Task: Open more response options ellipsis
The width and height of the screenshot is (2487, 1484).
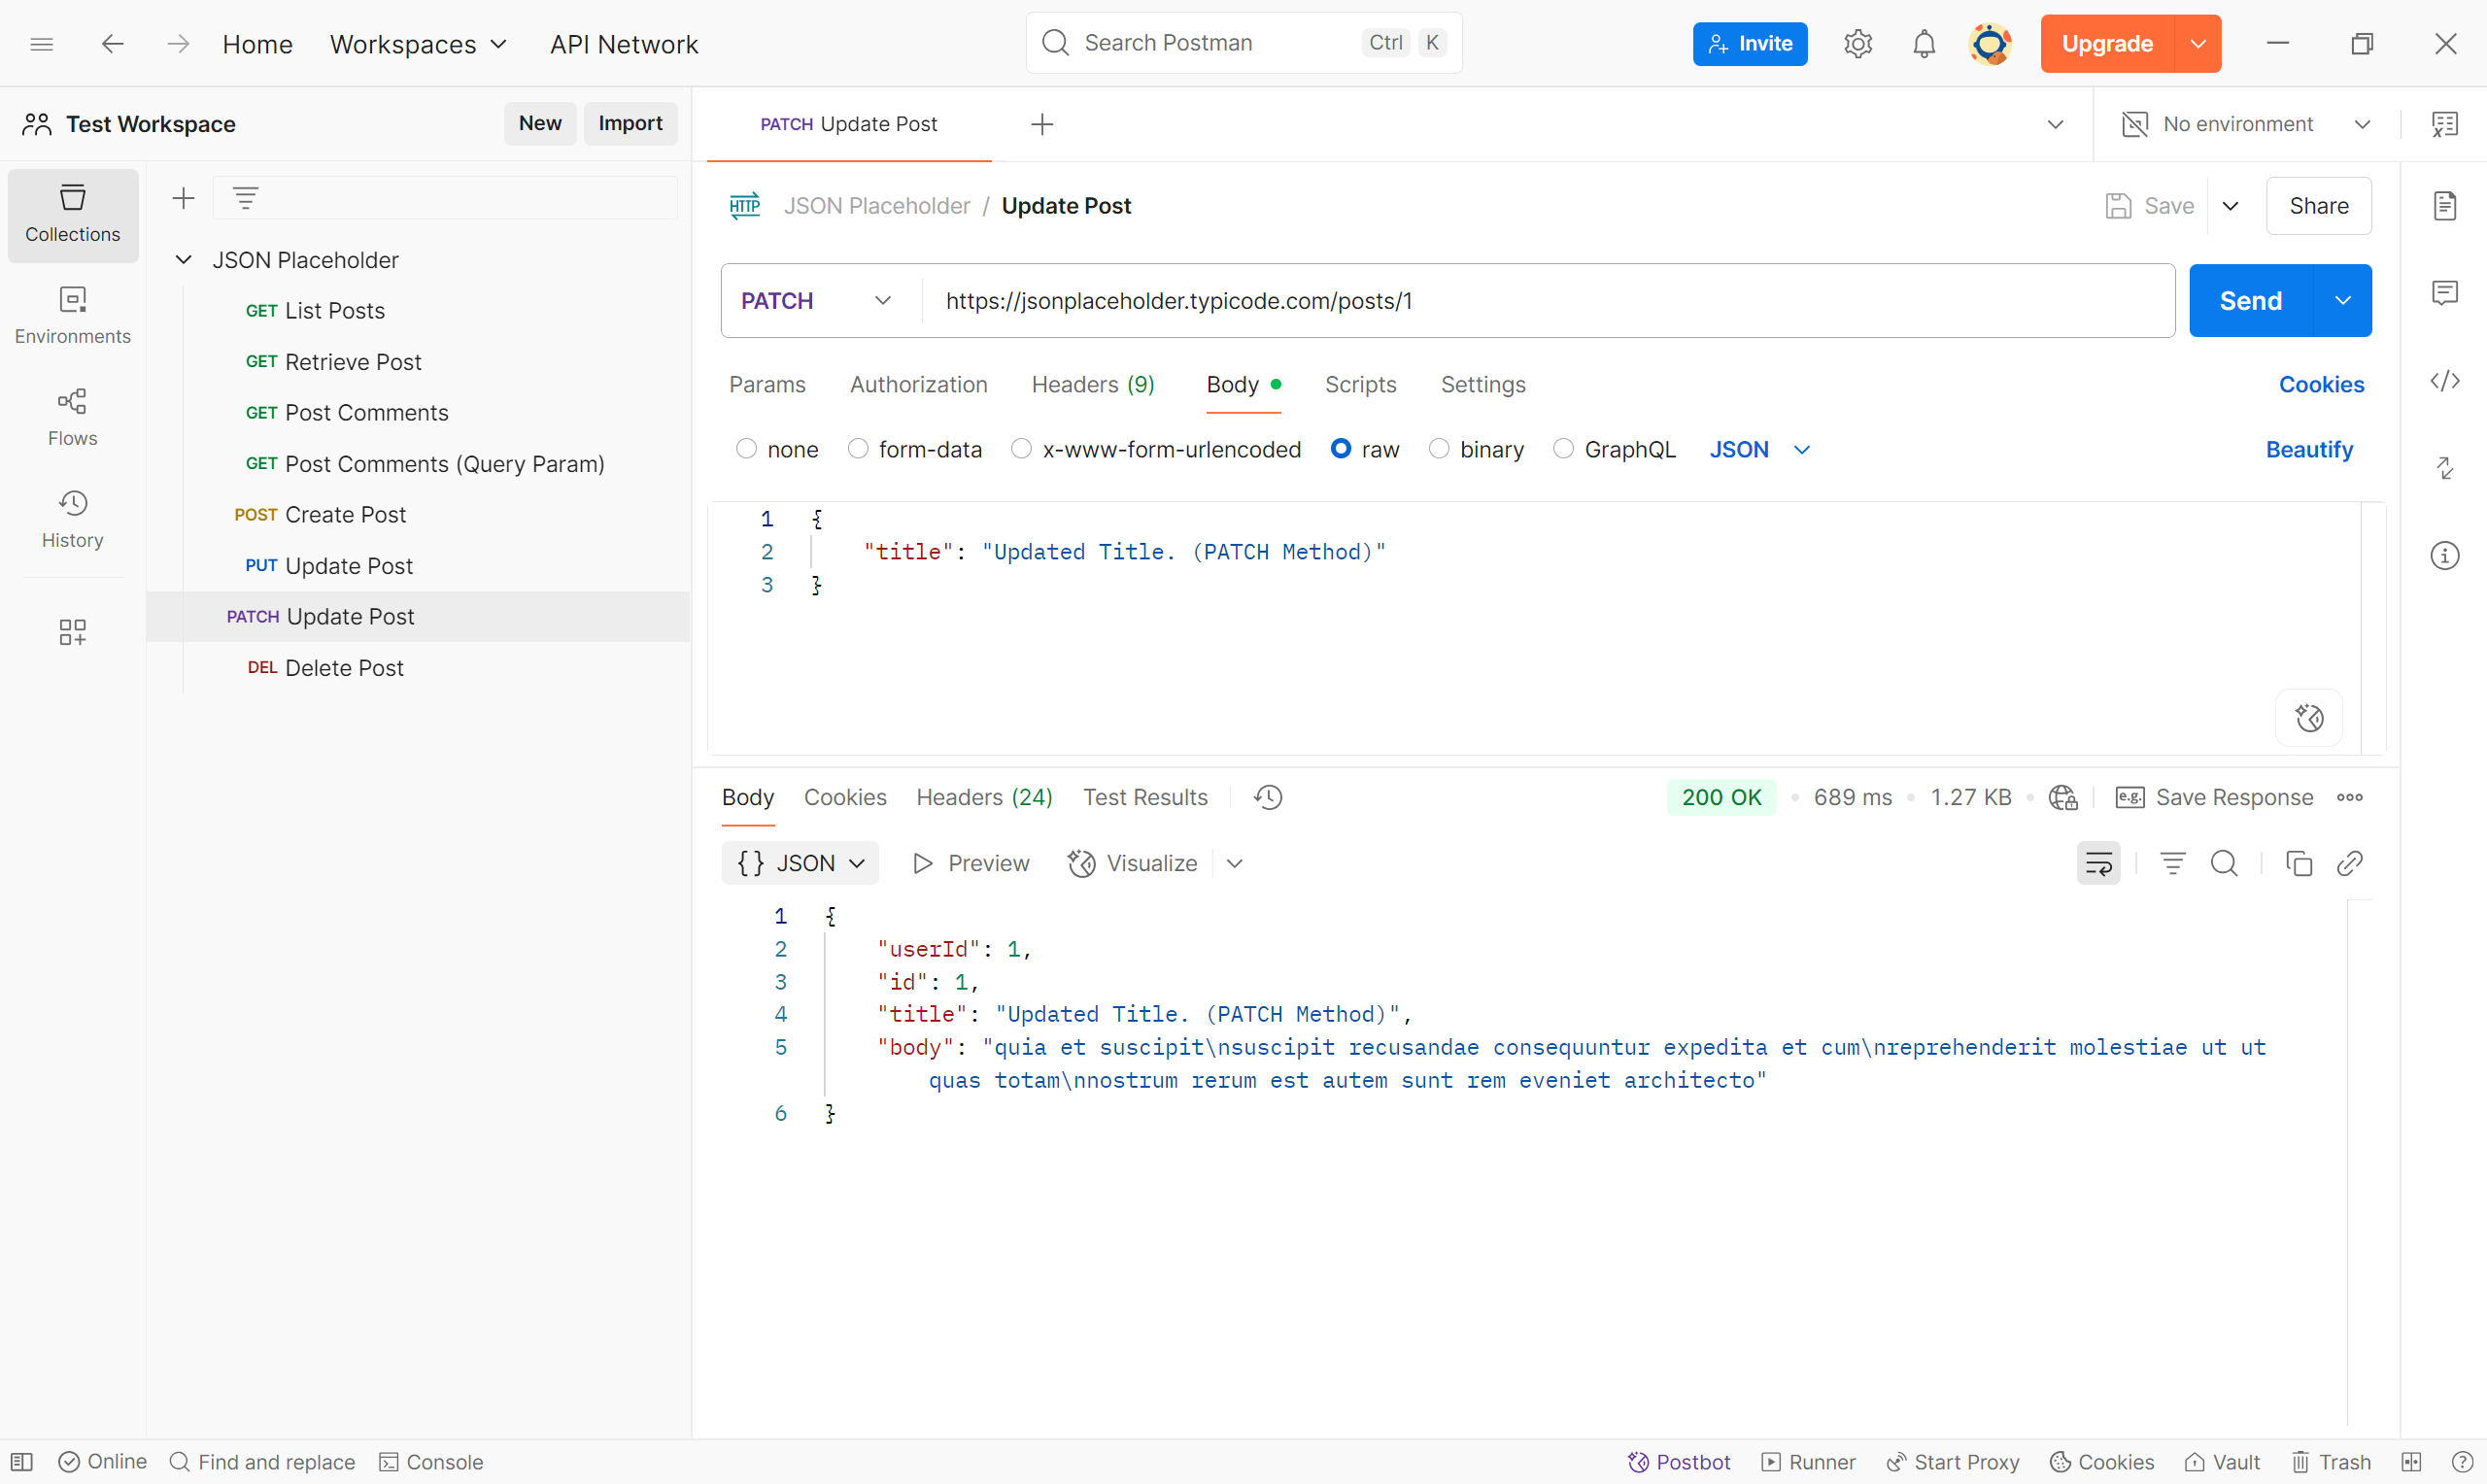Action: 2350,797
